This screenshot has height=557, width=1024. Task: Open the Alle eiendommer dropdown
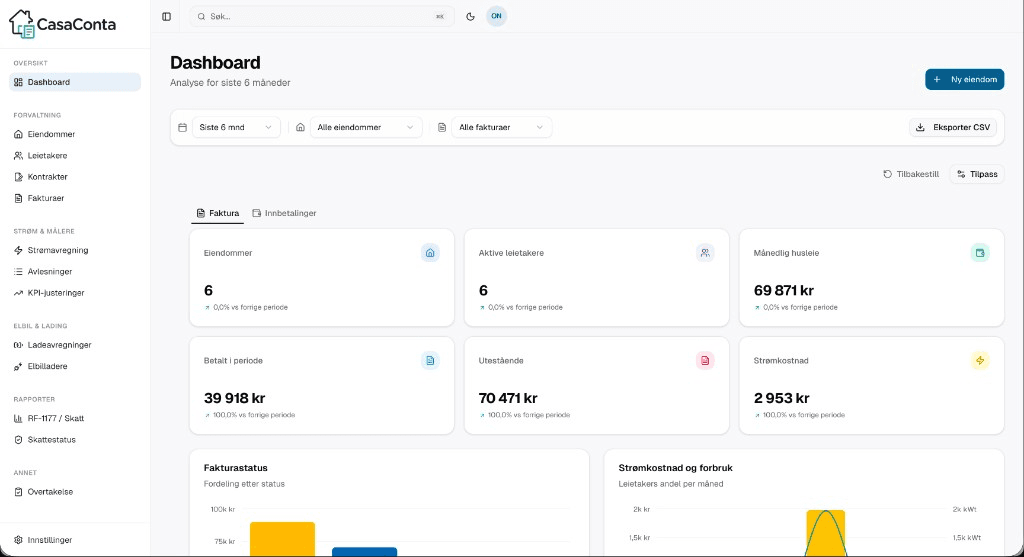coord(366,127)
